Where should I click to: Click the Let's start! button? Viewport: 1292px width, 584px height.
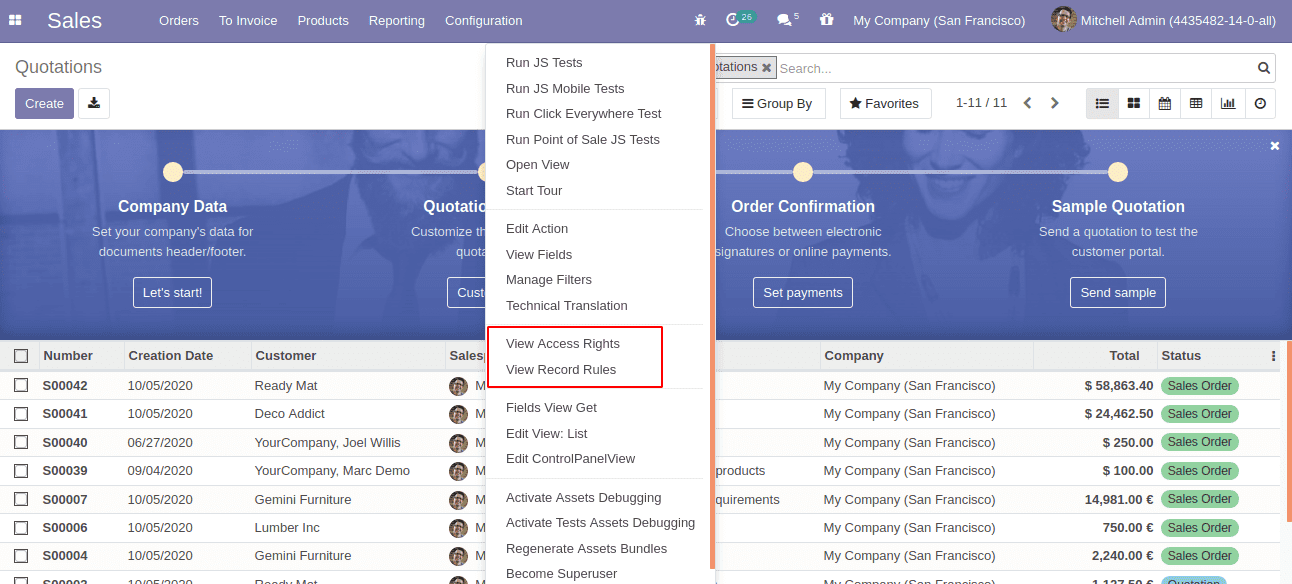(x=172, y=292)
